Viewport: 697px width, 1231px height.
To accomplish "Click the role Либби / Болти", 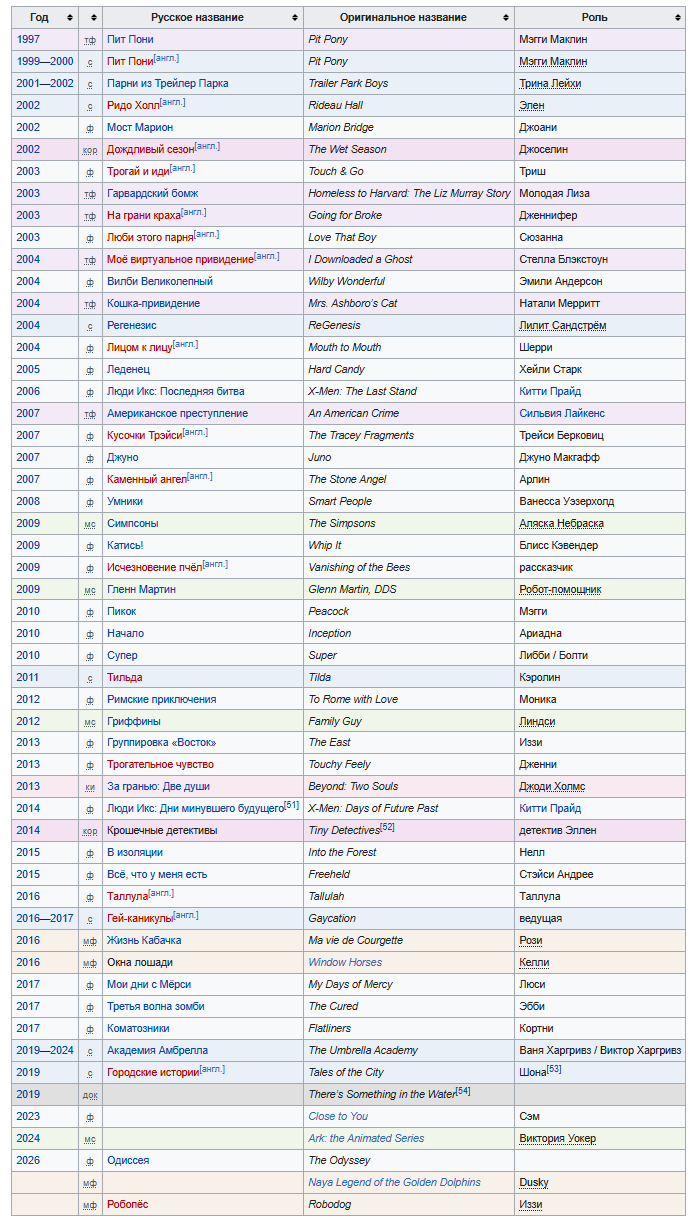I will click(554, 656).
